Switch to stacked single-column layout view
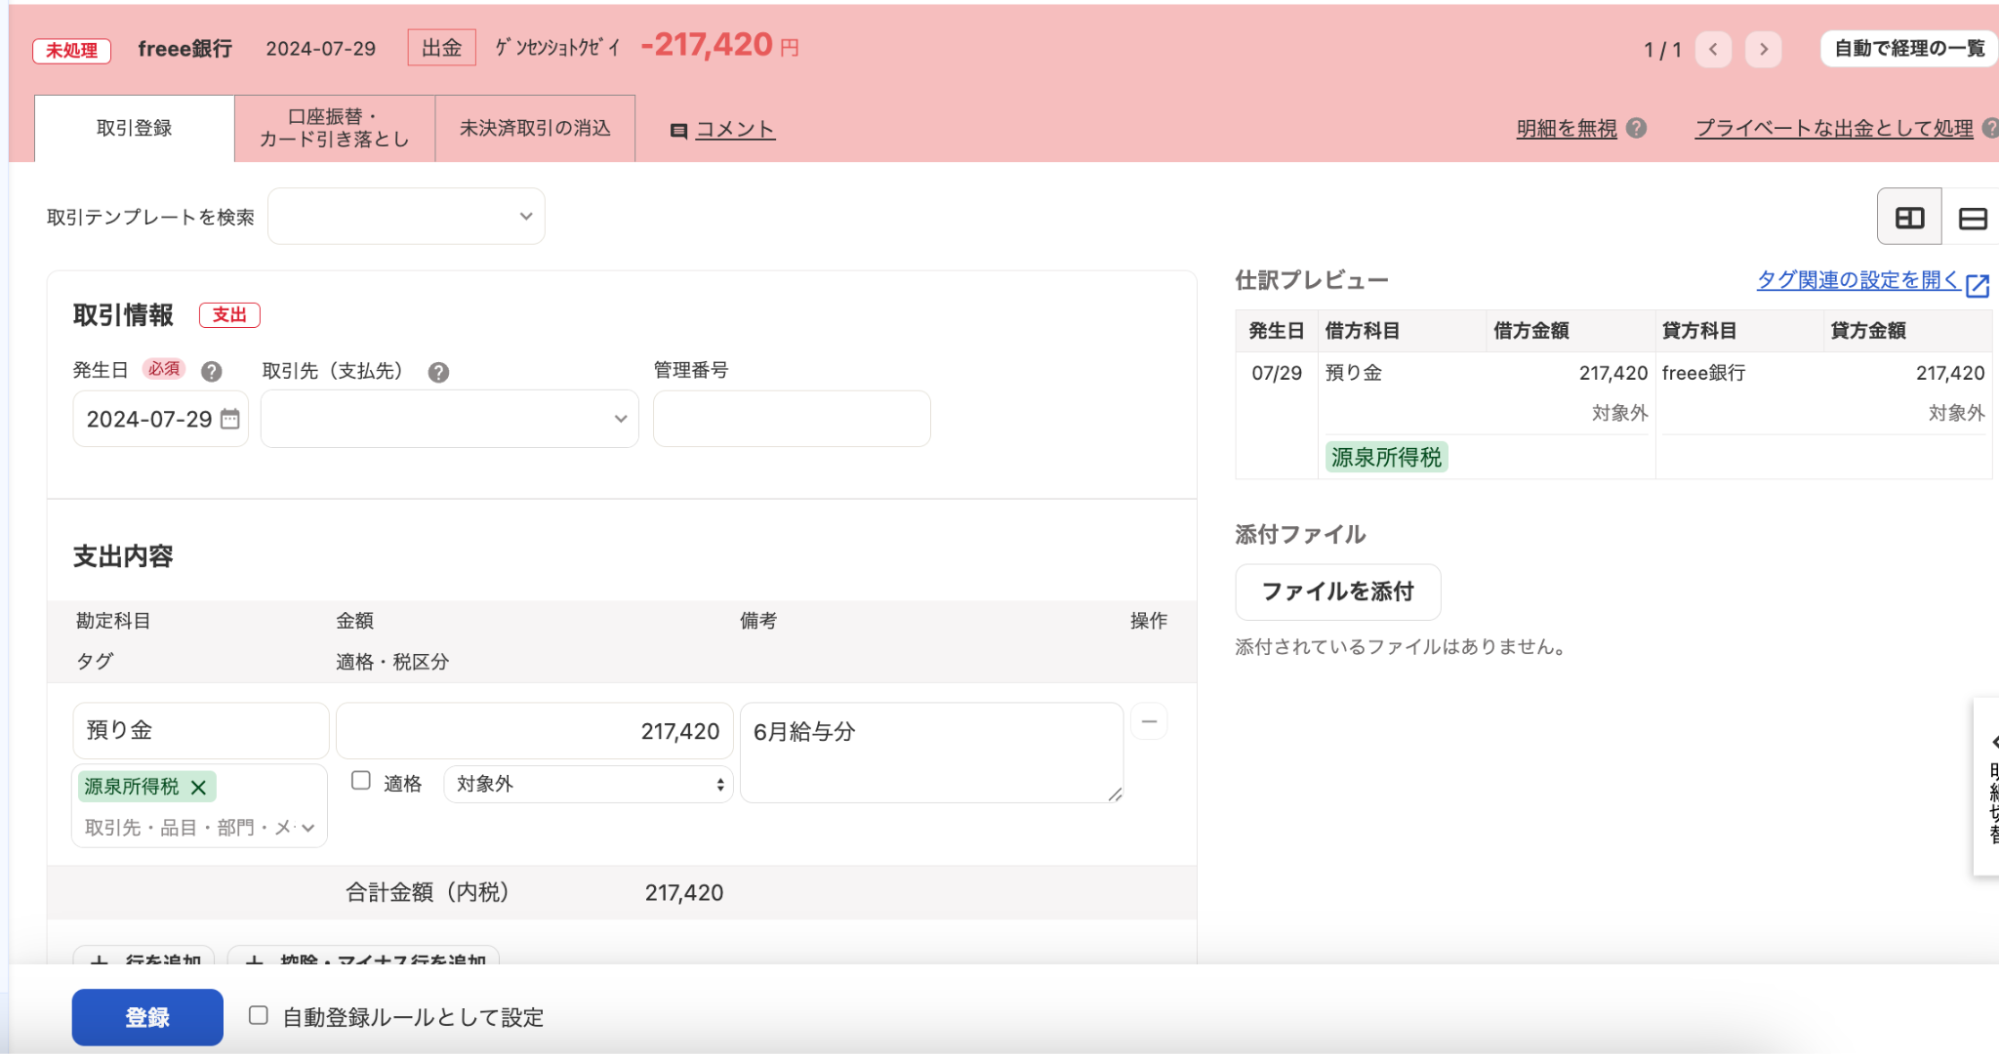The height and width of the screenshot is (1055, 1999). pos(1971,217)
